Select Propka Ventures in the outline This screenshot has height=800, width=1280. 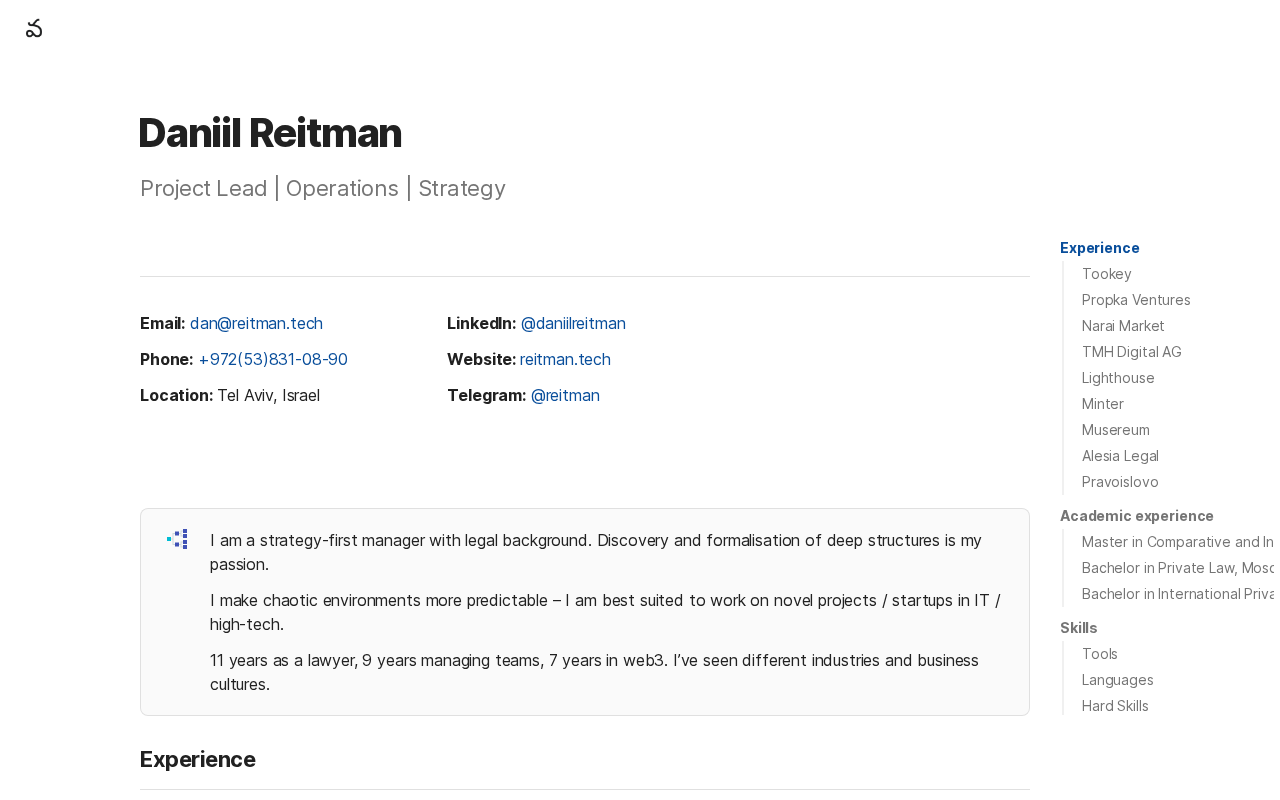(1135, 300)
